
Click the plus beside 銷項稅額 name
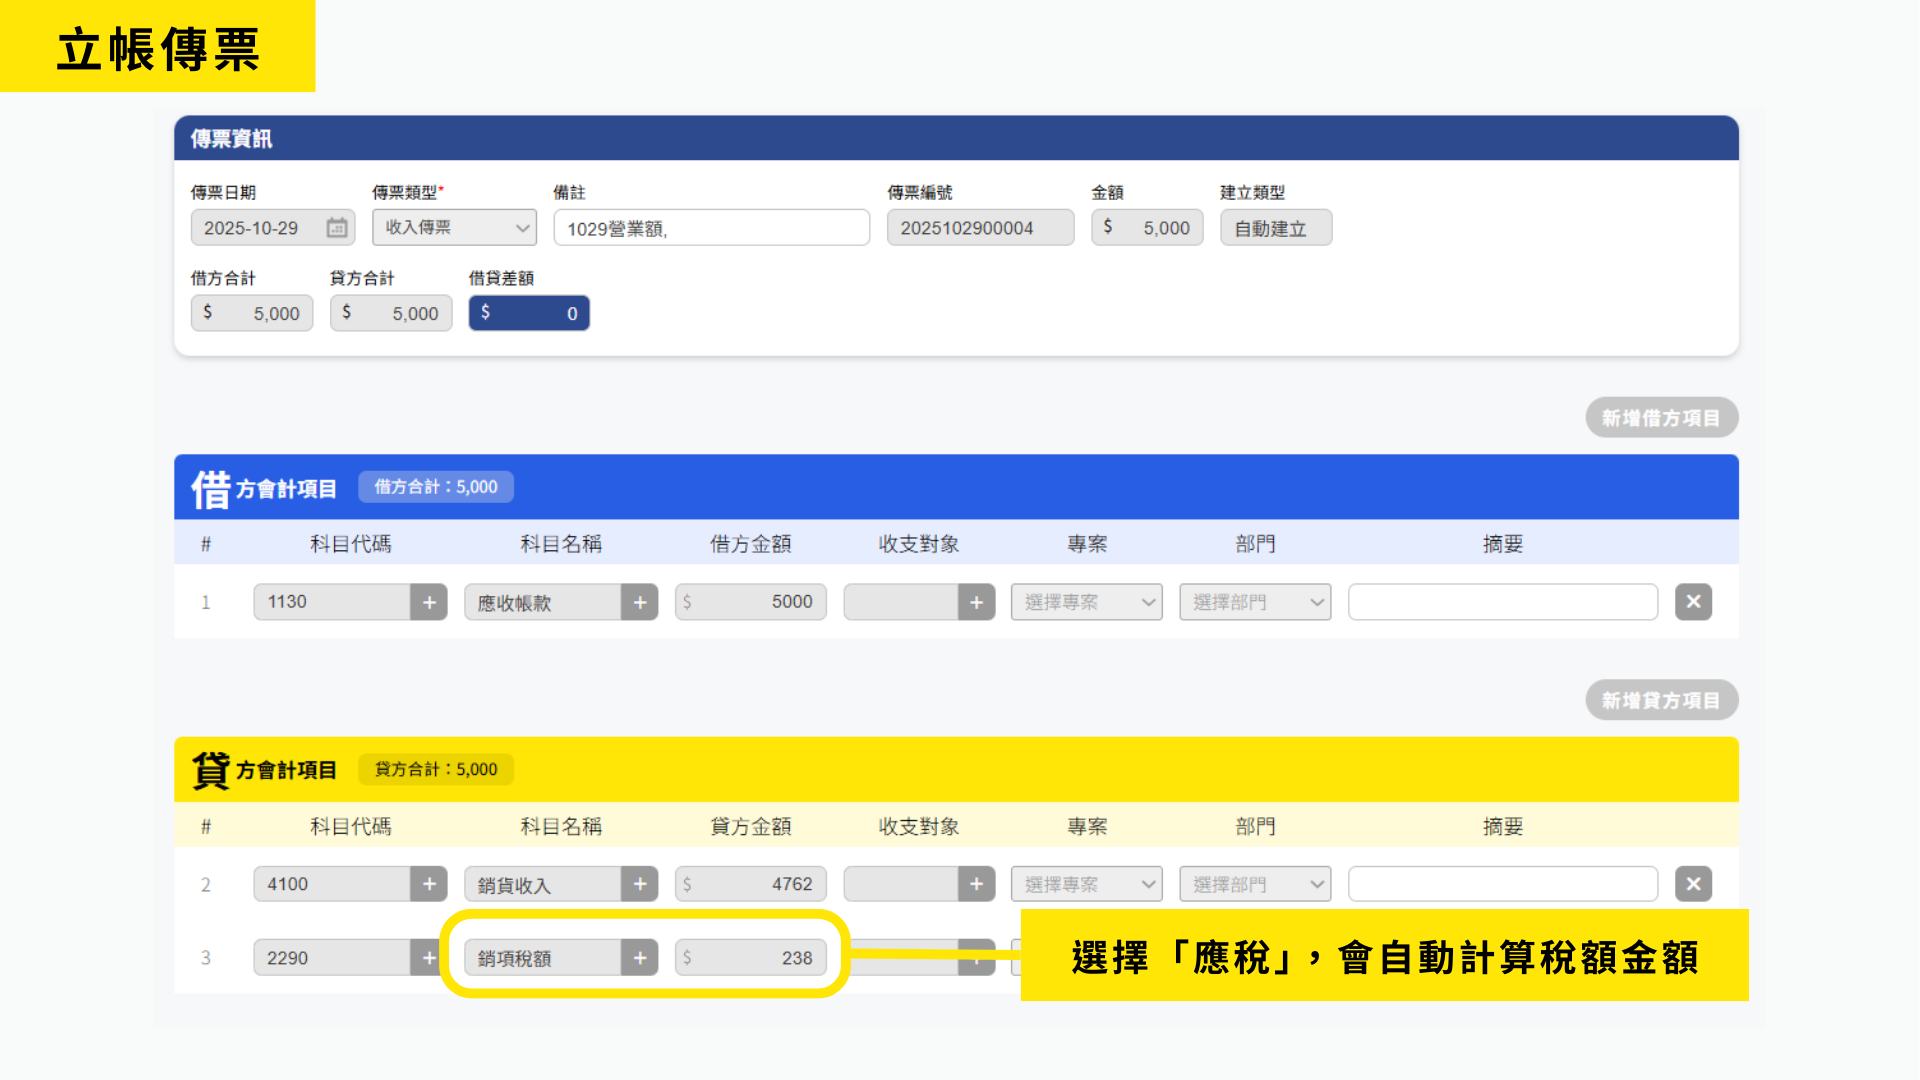pos(640,958)
